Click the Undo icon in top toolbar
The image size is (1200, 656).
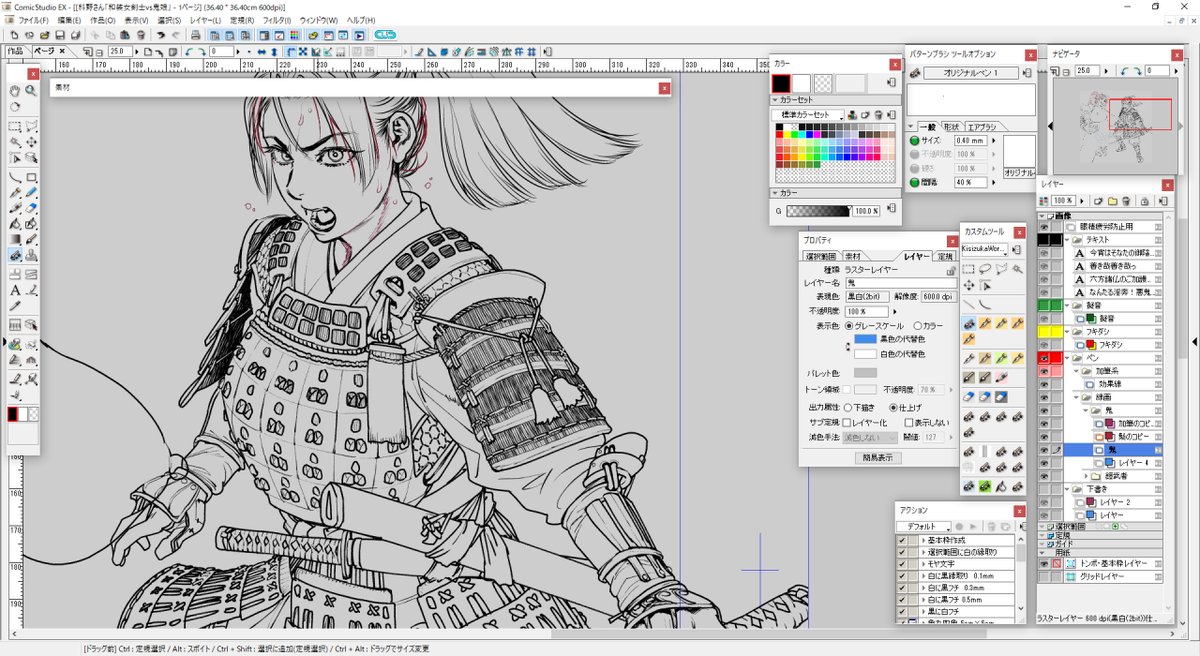point(162,35)
